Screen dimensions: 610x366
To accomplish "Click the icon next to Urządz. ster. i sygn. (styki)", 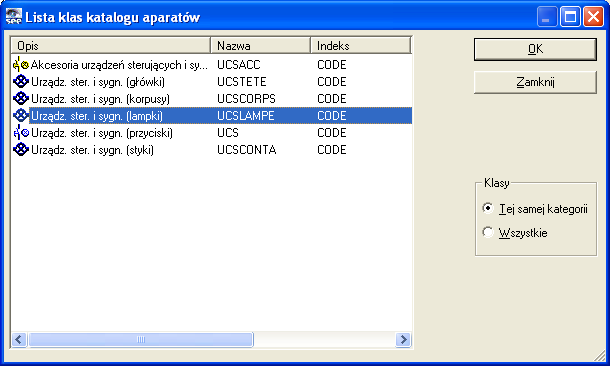I will 21,150.
